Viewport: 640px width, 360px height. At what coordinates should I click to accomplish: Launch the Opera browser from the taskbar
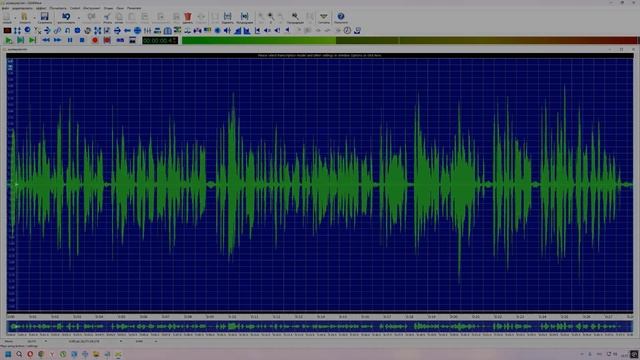click(30, 354)
